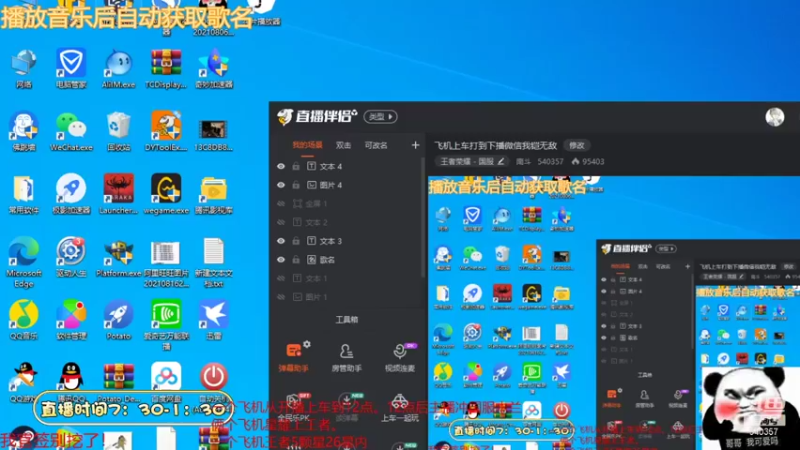Switch to the 可改名 scene tab
The width and height of the screenshot is (800, 450).
[376, 145]
